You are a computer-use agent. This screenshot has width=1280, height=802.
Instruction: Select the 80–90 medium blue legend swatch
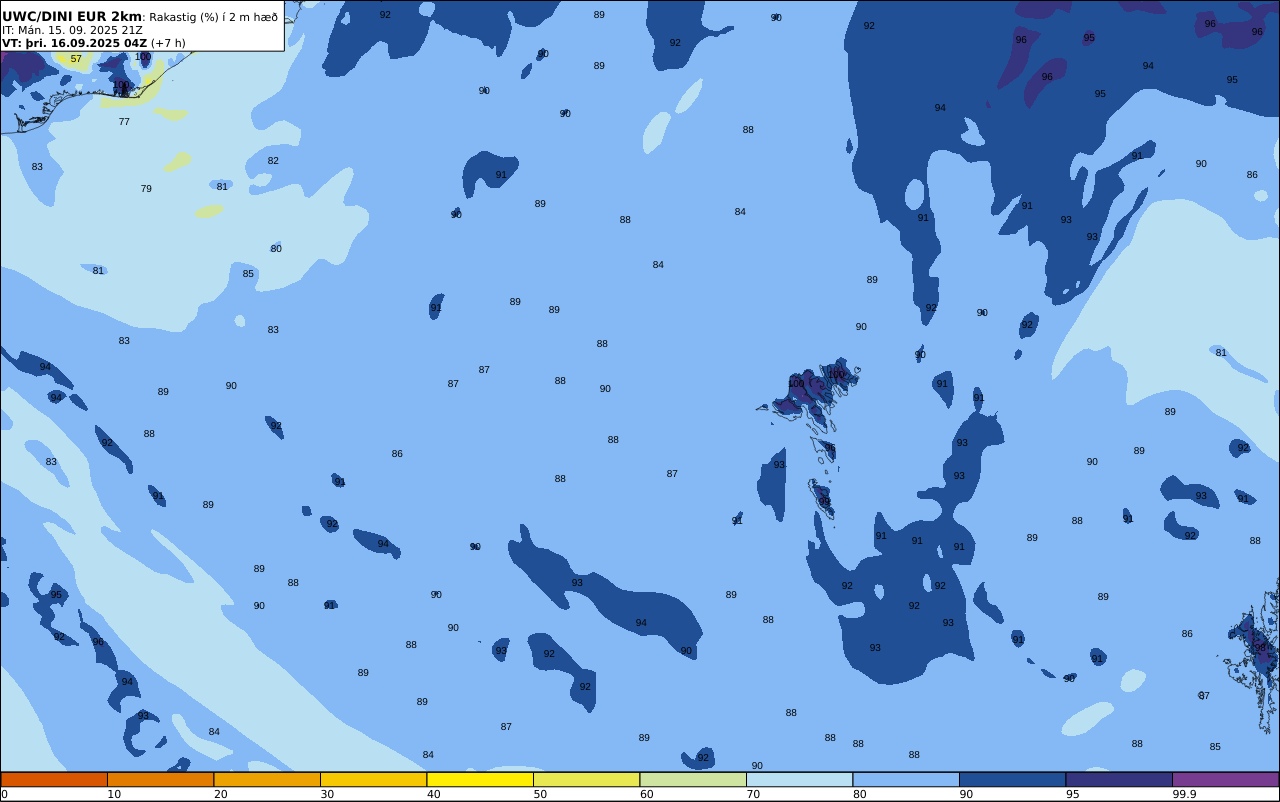pyautogui.click(x=906, y=779)
